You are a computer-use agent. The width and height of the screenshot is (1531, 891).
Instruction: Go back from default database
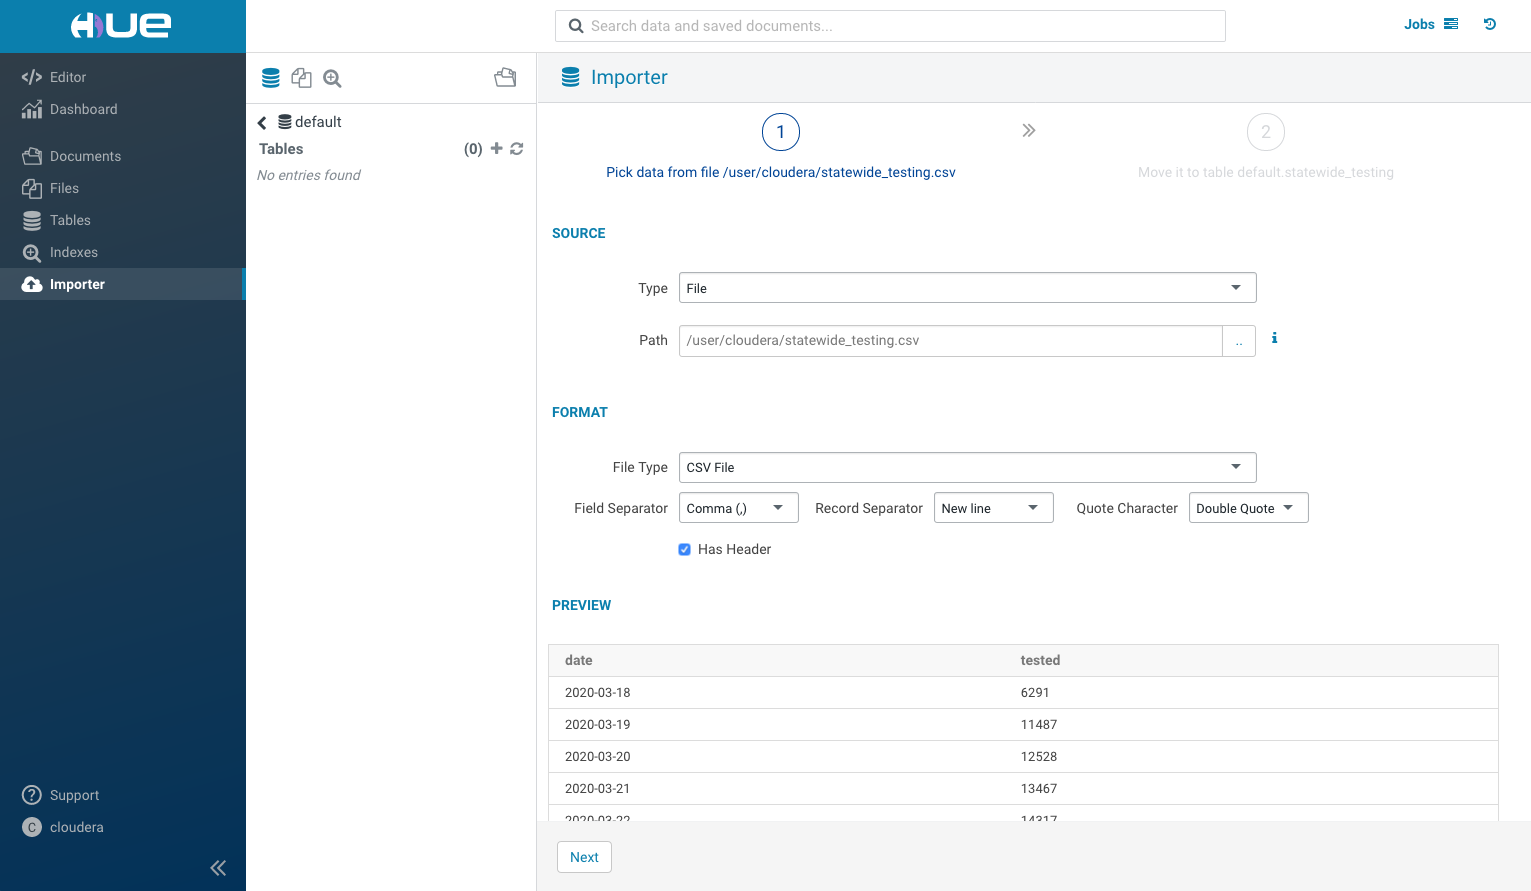262,123
